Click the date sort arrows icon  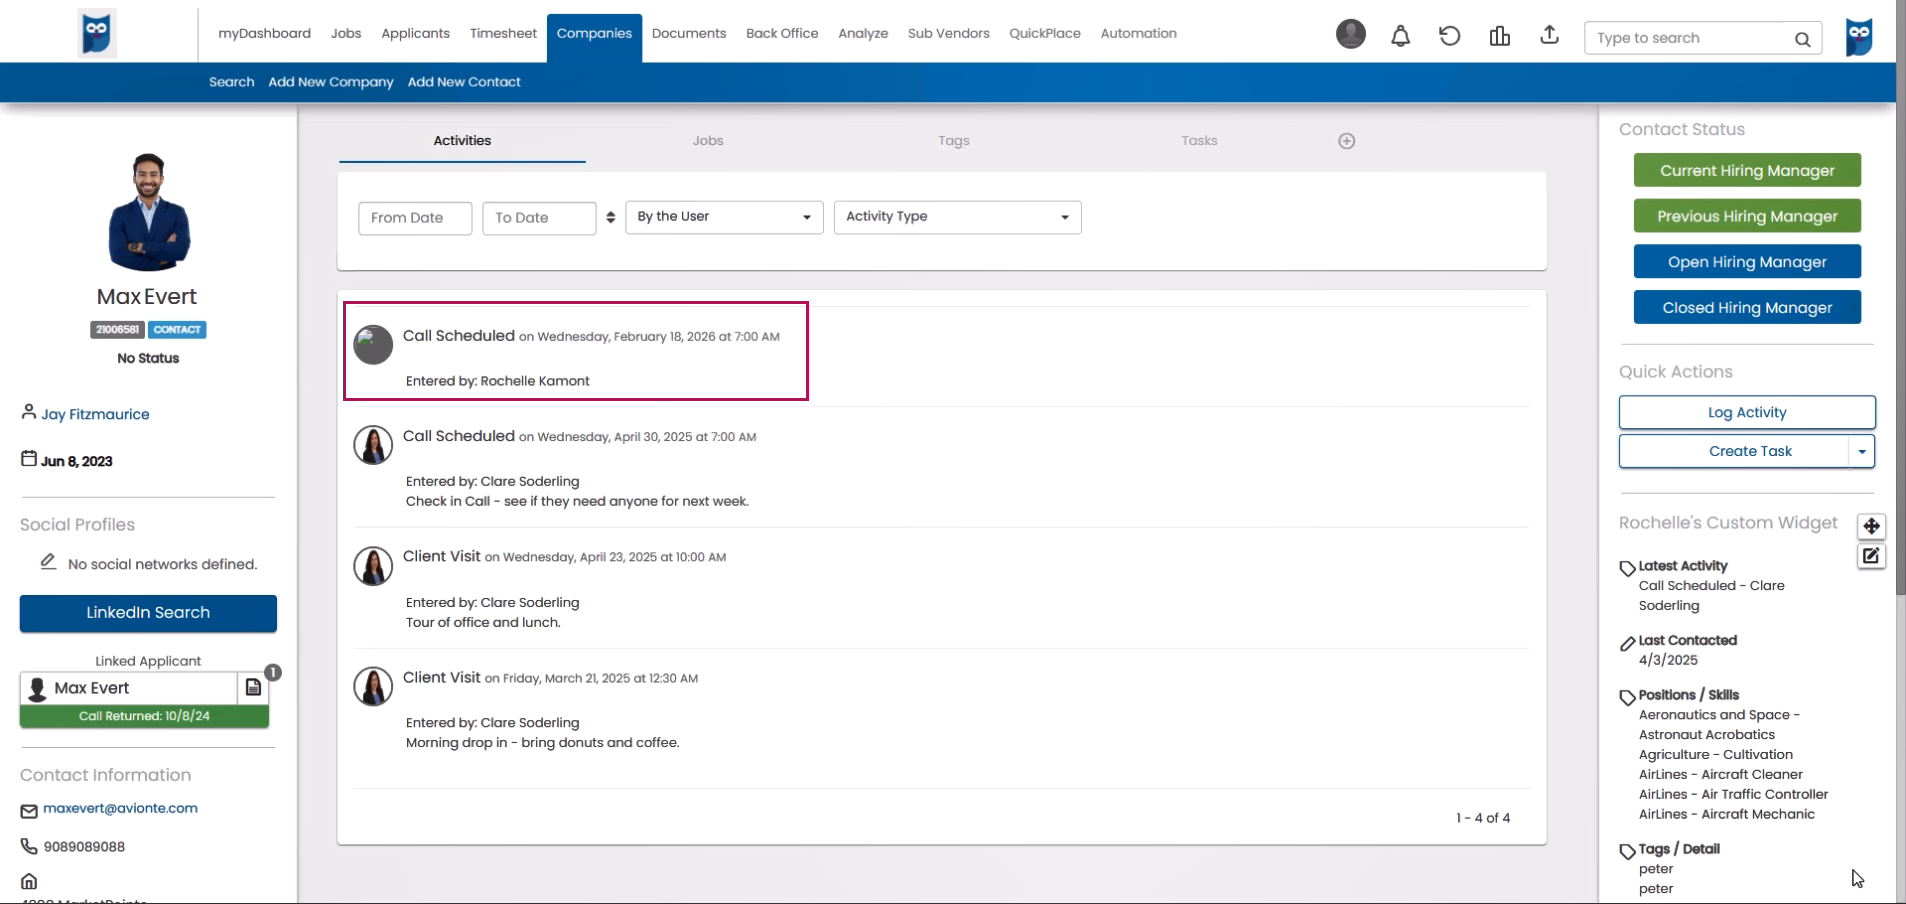tap(610, 217)
